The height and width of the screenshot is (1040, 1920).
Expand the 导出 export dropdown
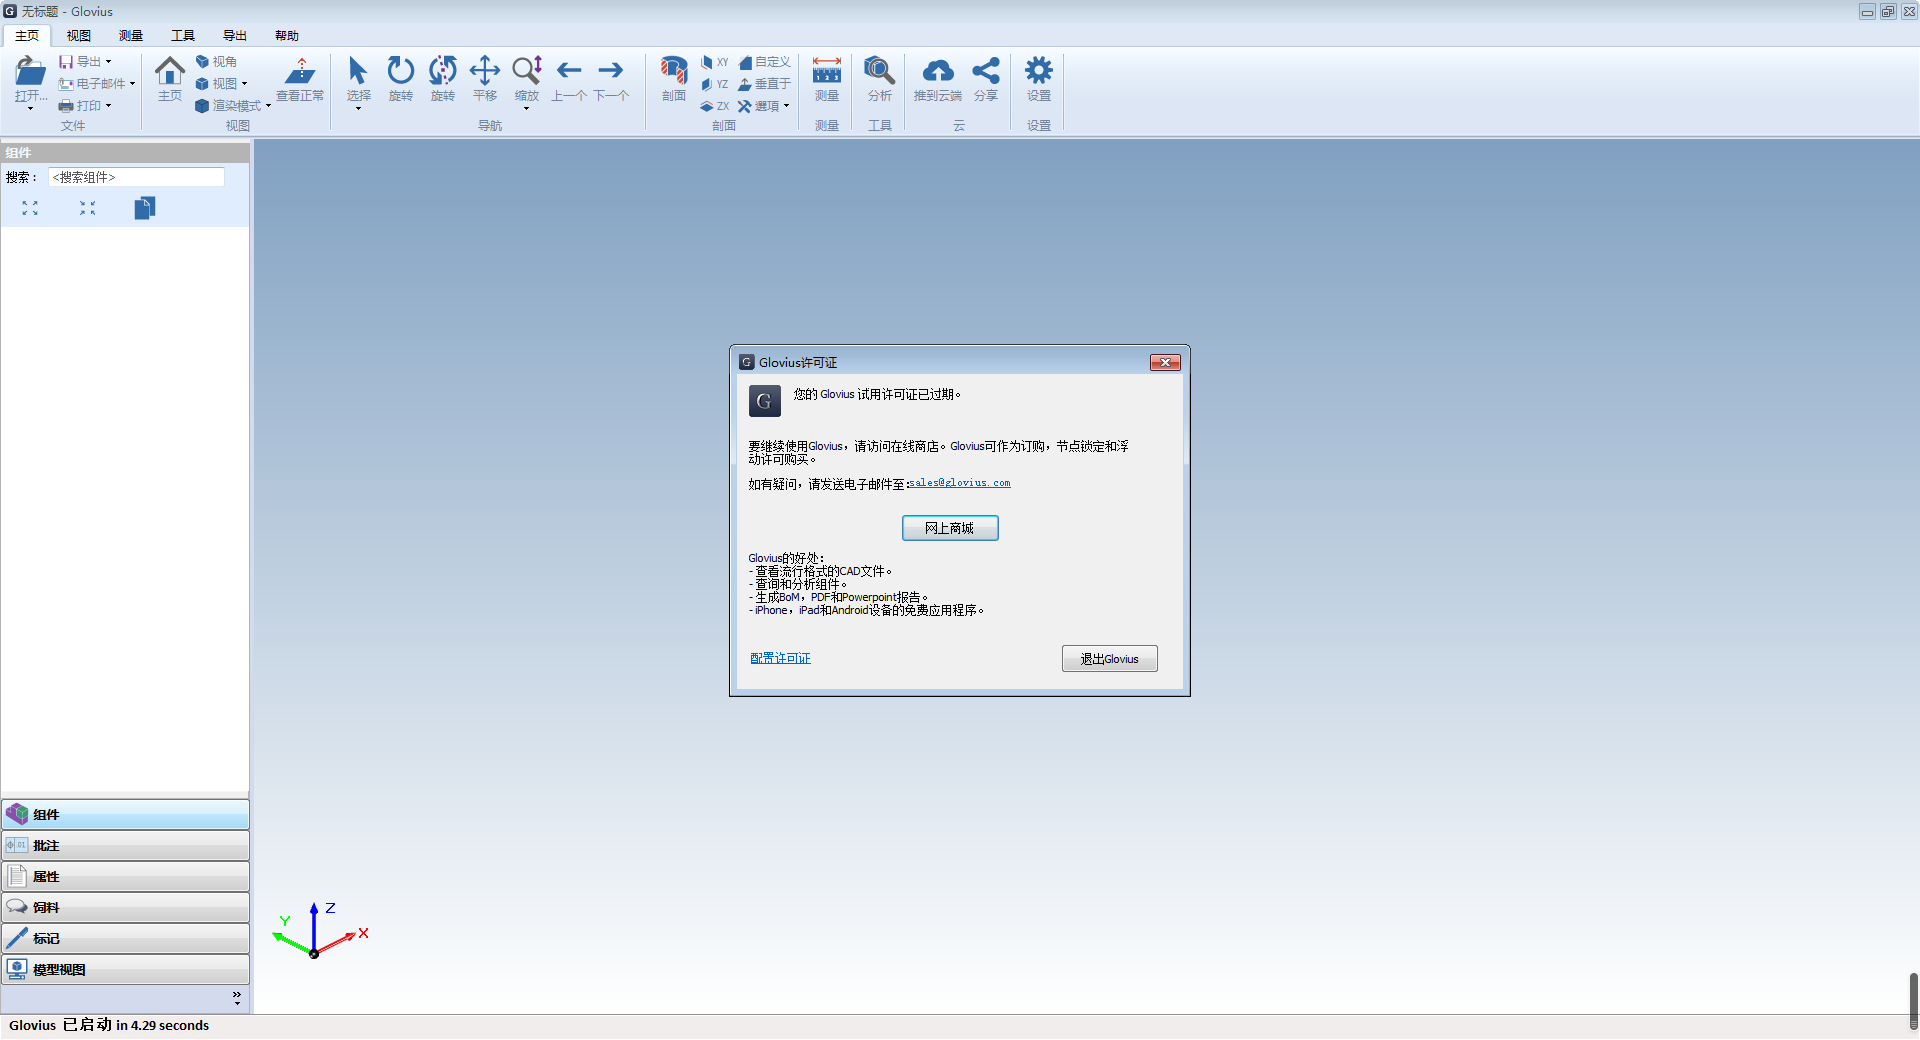[108, 62]
